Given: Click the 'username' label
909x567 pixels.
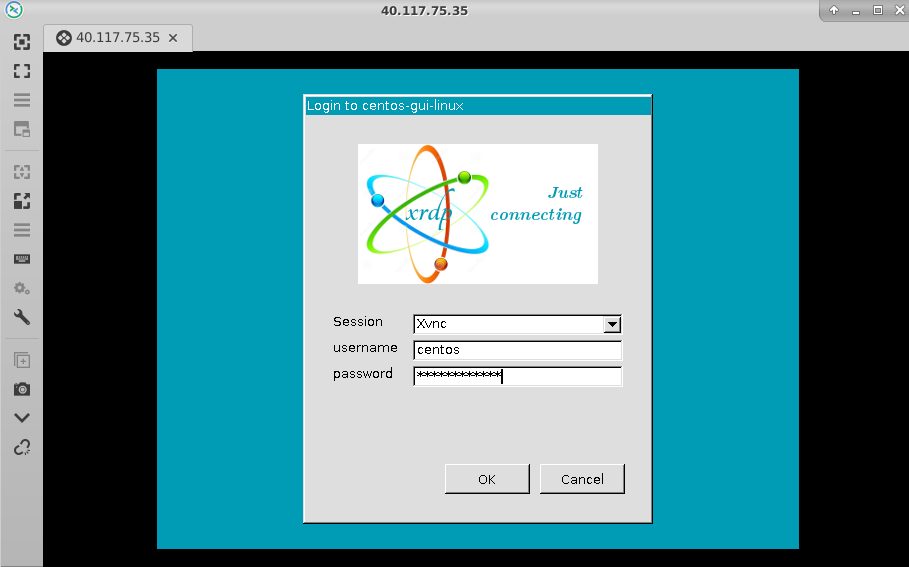Looking at the screenshot, I should 365,348.
